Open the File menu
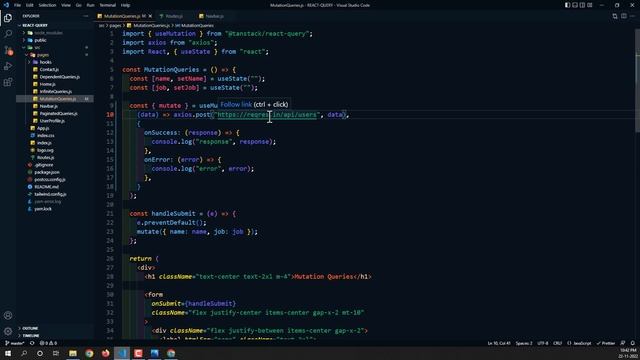This screenshot has width=640, height=360. pos(17,5)
